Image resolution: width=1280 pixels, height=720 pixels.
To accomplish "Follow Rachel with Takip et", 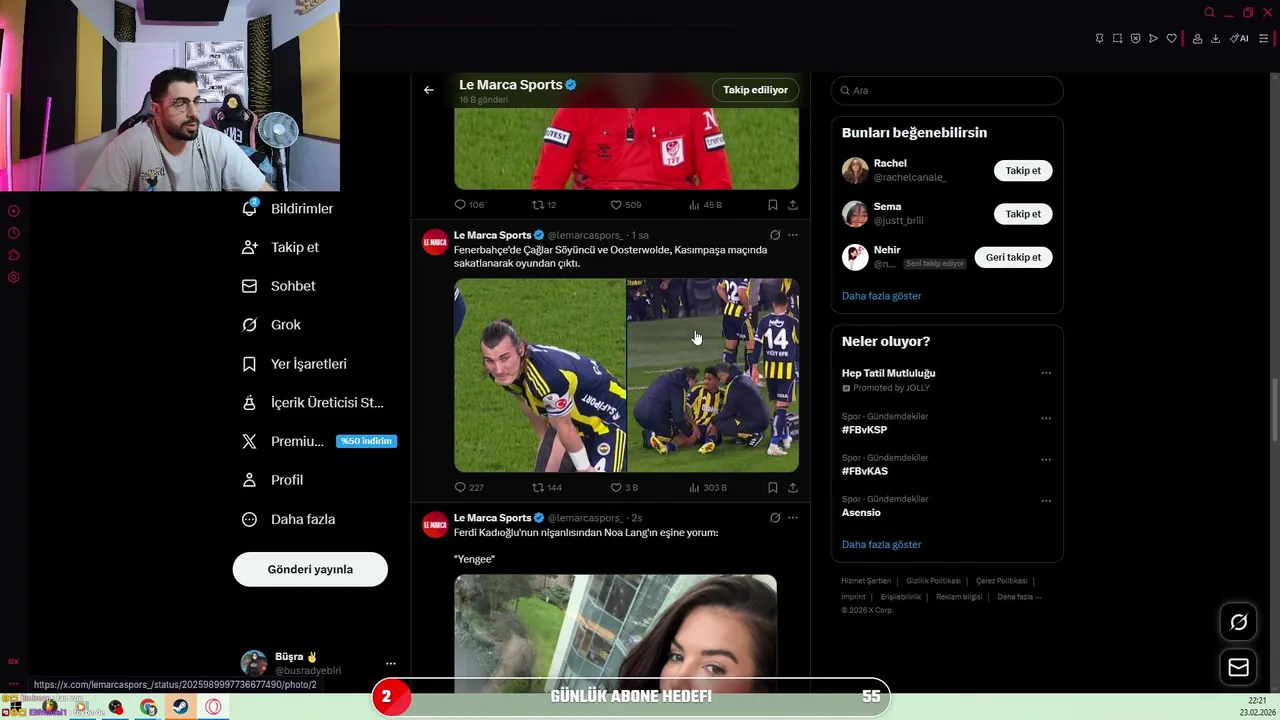I will [x=1023, y=171].
